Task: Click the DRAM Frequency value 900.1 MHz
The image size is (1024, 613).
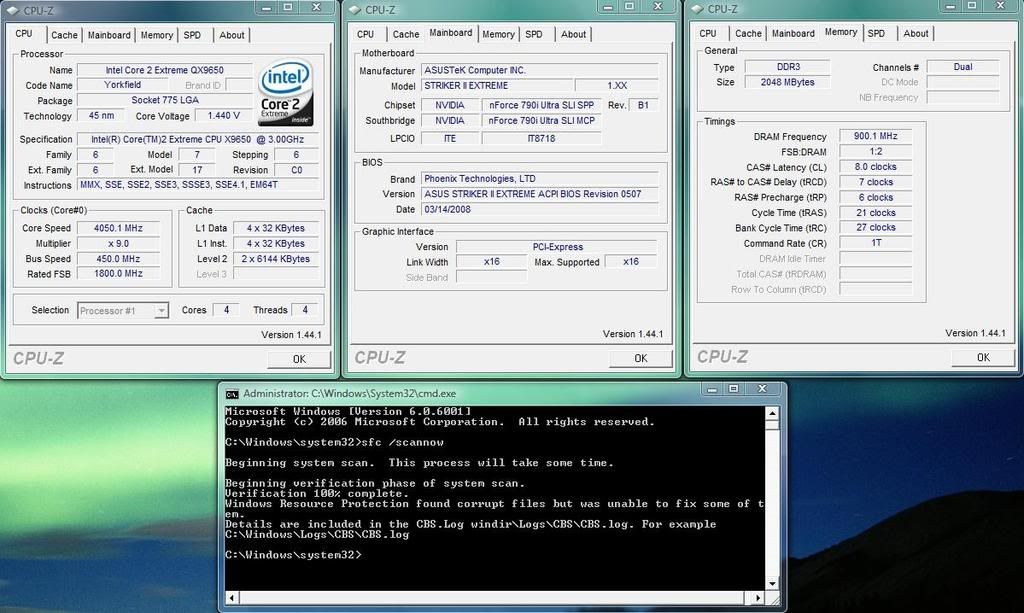Action: [x=876, y=136]
